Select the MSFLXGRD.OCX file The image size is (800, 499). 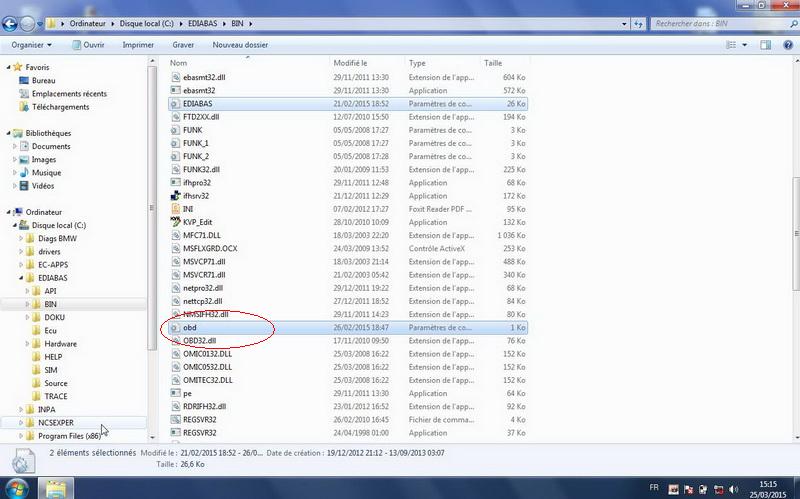pyautogui.click(x=210, y=248)
